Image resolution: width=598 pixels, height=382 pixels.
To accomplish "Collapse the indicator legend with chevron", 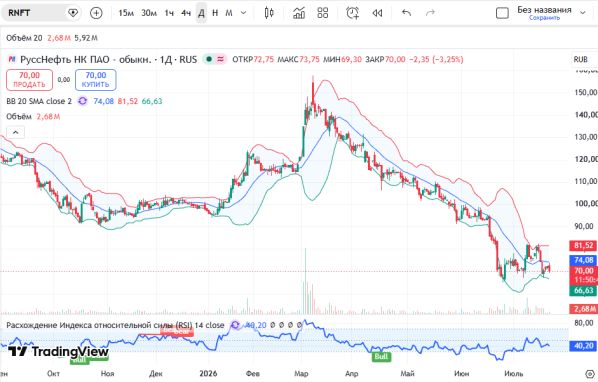I will (16, 132).
